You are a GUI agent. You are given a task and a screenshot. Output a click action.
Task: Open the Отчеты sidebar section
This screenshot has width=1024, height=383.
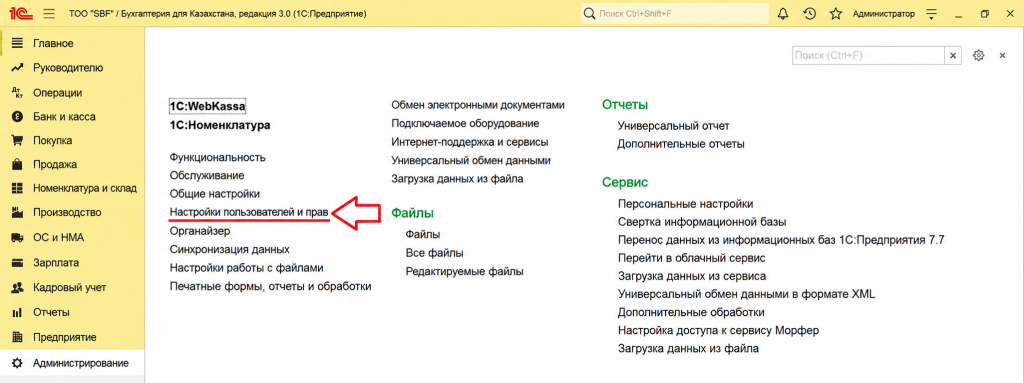tap(52, 312)
